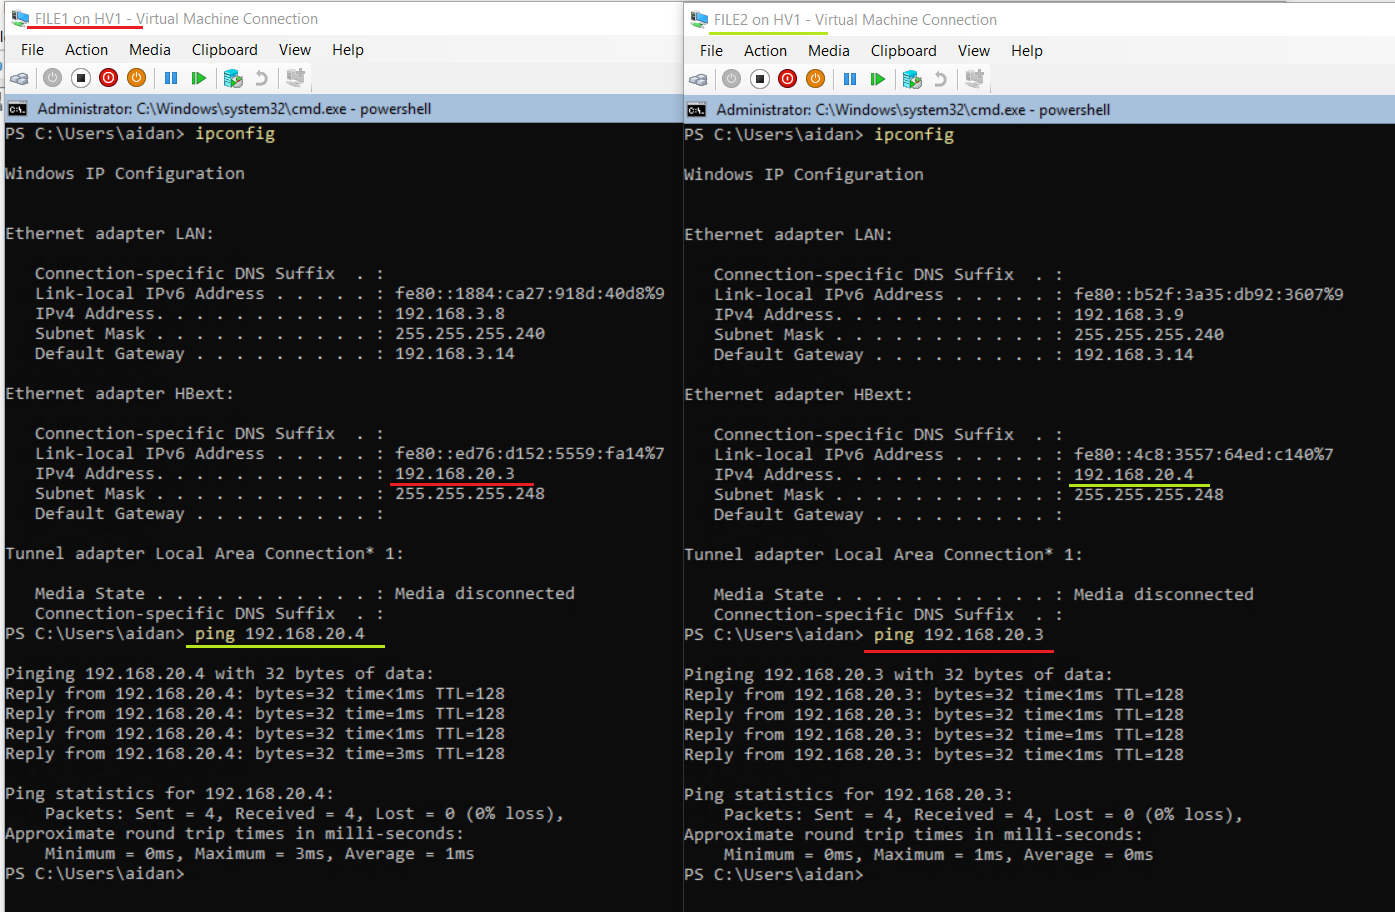This screenshot has width=1395, height=912.
Task: Click Ethernet adapter LAN heading in FILE1
Action: pos(109,233)
